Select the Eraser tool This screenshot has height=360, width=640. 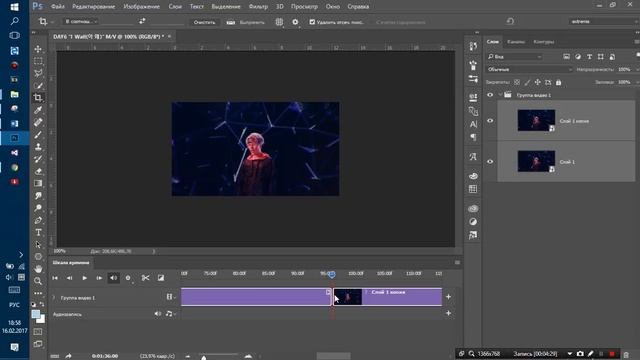click(x=38, y=171)
